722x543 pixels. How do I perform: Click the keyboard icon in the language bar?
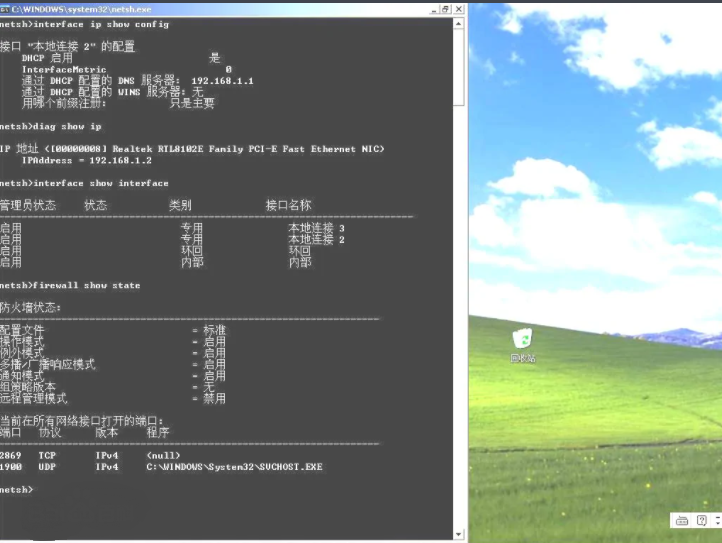682,520
